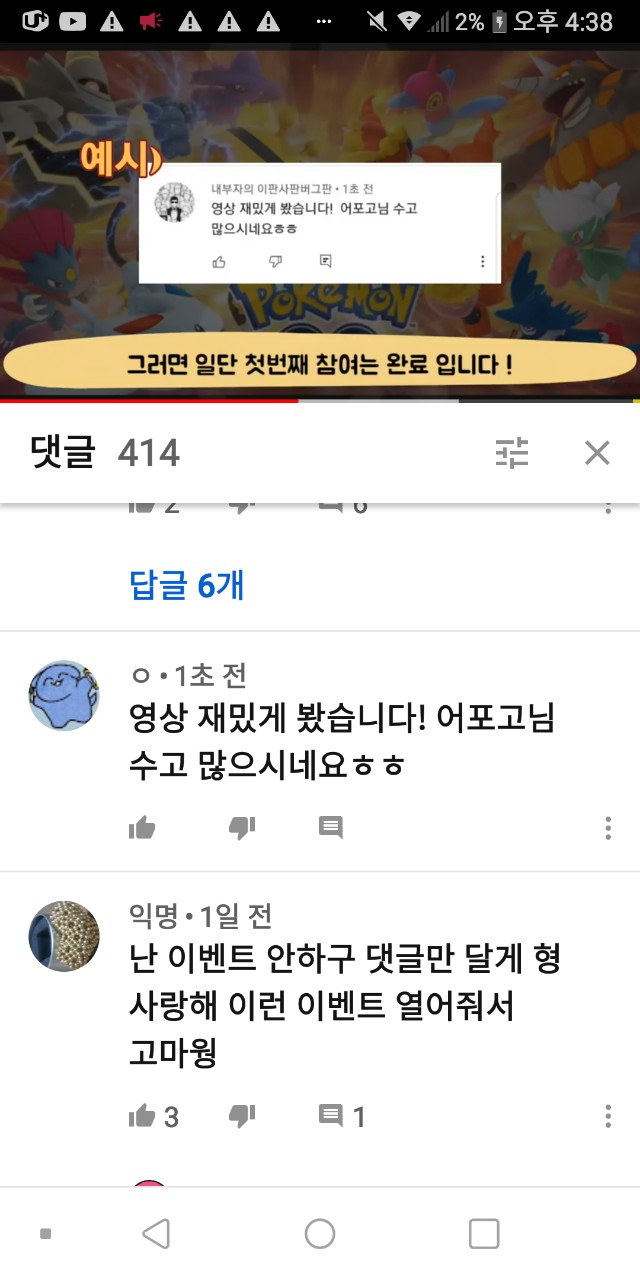Tap the Android back navigation button
640x1280 pixels.
tap(156, 1234)
